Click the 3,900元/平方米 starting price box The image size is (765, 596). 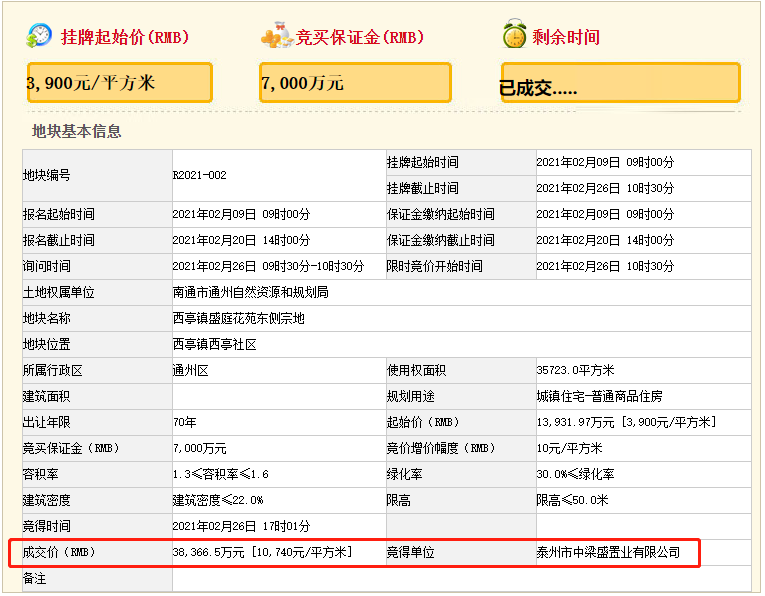point(120,83)
